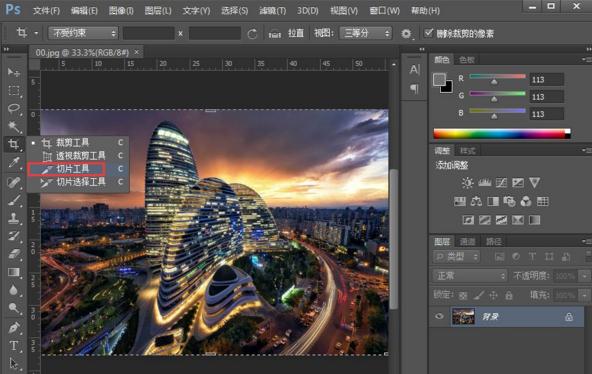The height and width of the screenshot is (374, 592).
Task: Select the Rectangular Marquee tool
Action: [x=14, y=91]
